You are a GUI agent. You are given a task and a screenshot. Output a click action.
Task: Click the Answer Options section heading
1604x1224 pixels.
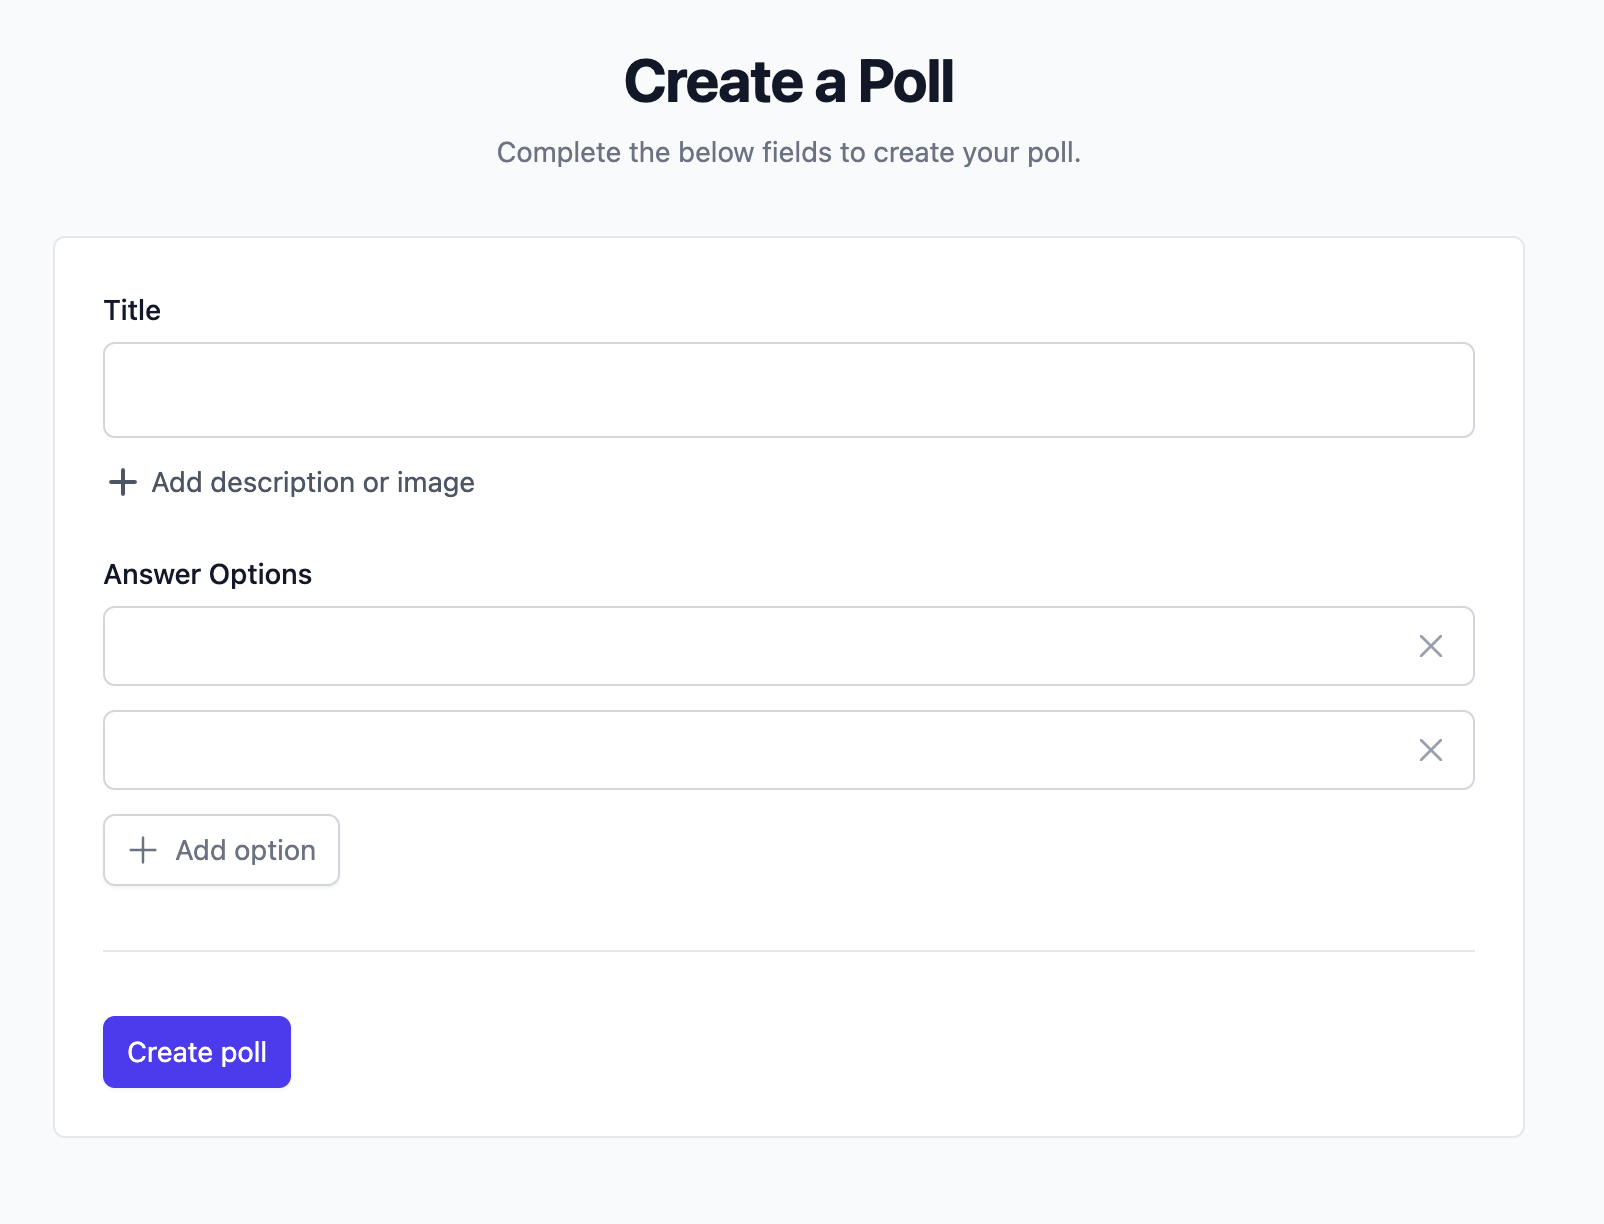tap(207, 574)
